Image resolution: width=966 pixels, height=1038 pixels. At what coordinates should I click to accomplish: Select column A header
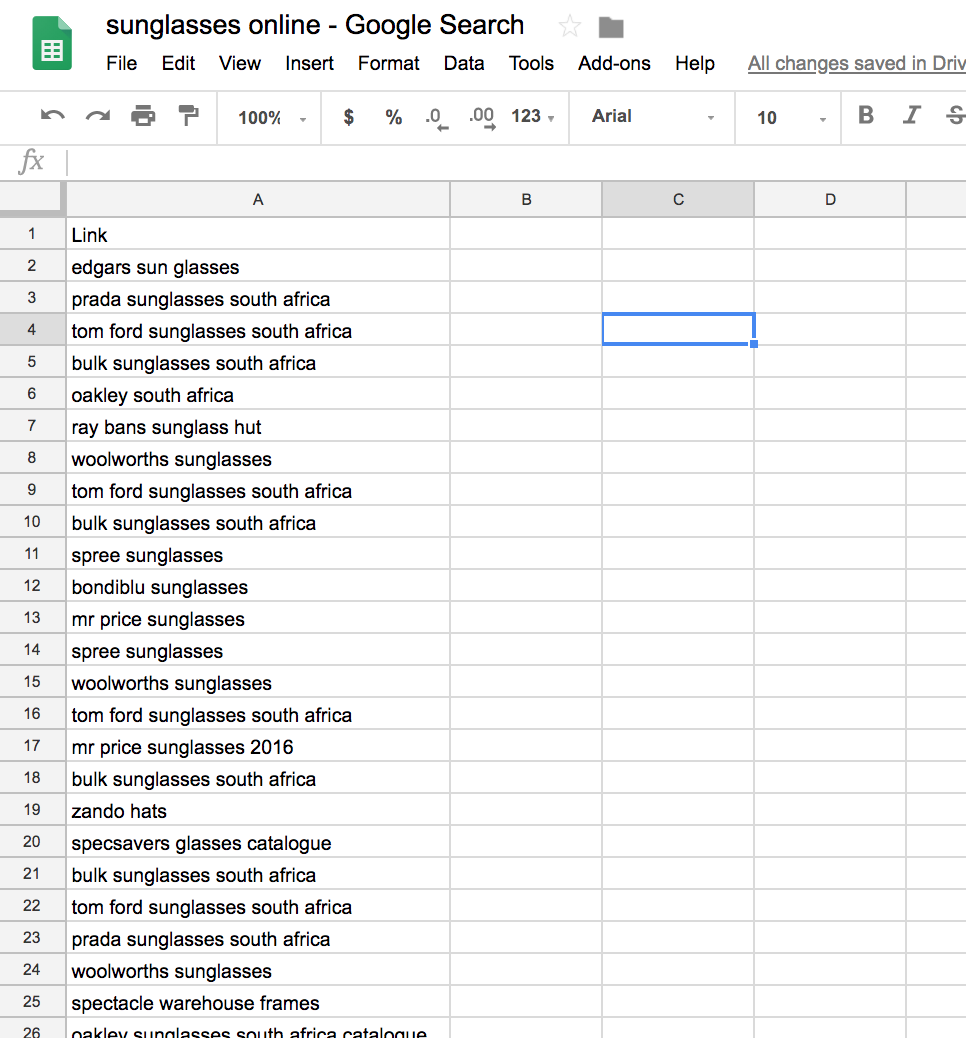[258, 199]
